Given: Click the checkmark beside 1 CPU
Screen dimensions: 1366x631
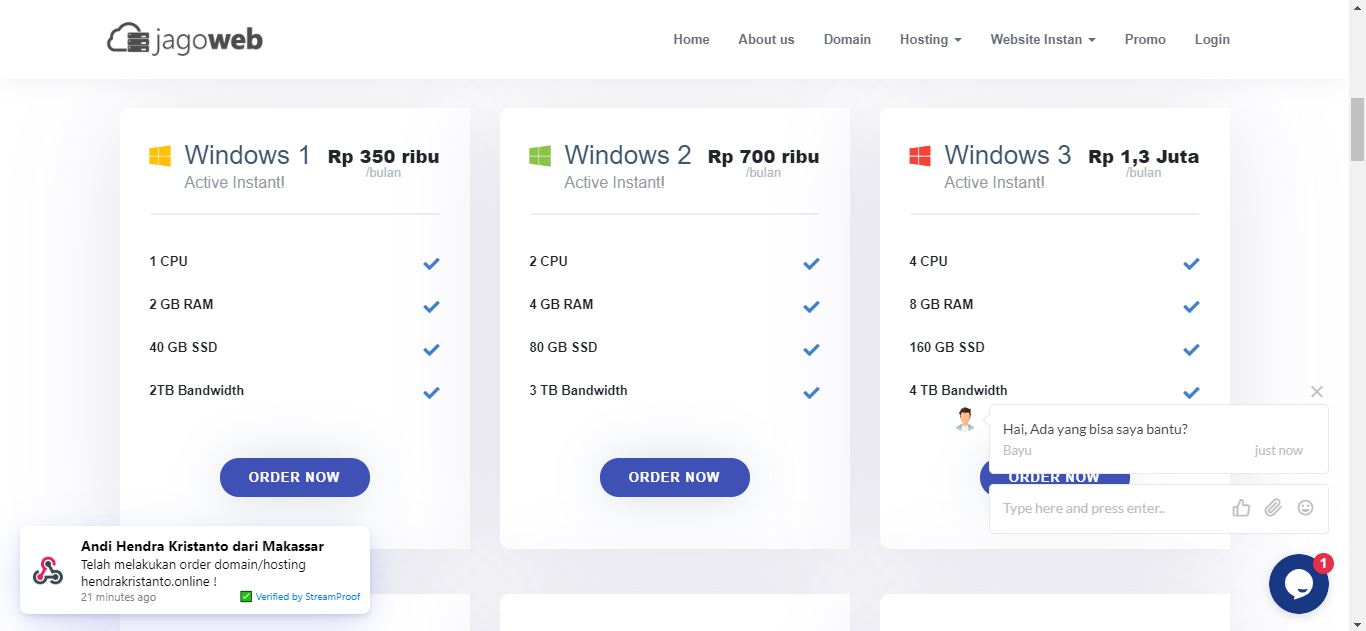Looking at the screenshot, I should point(431,264).
